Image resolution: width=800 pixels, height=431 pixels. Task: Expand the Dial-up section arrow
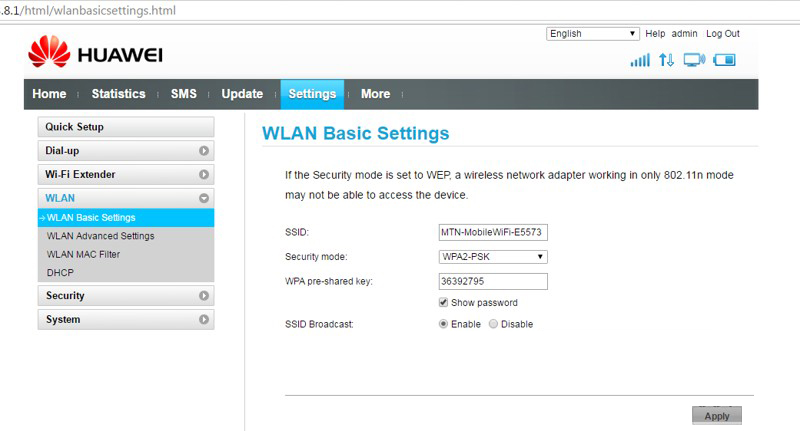[x=204, y=151]
